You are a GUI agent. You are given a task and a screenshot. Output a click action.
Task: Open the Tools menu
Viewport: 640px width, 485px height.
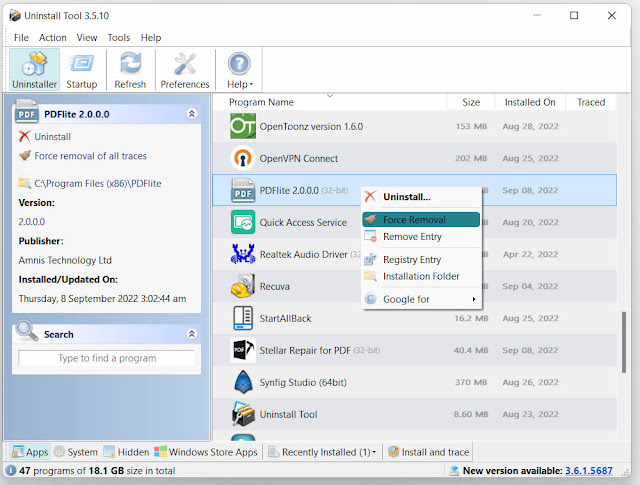119,38
